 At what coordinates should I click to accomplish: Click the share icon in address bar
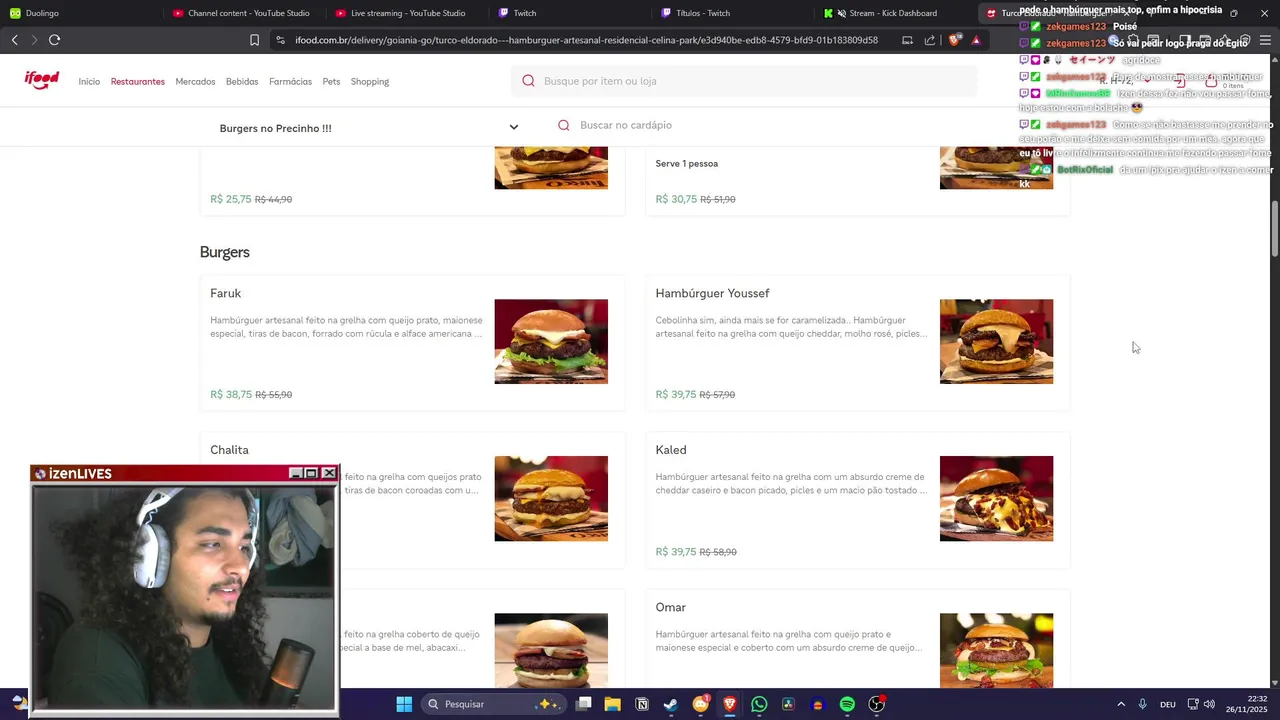coord(930,40)
